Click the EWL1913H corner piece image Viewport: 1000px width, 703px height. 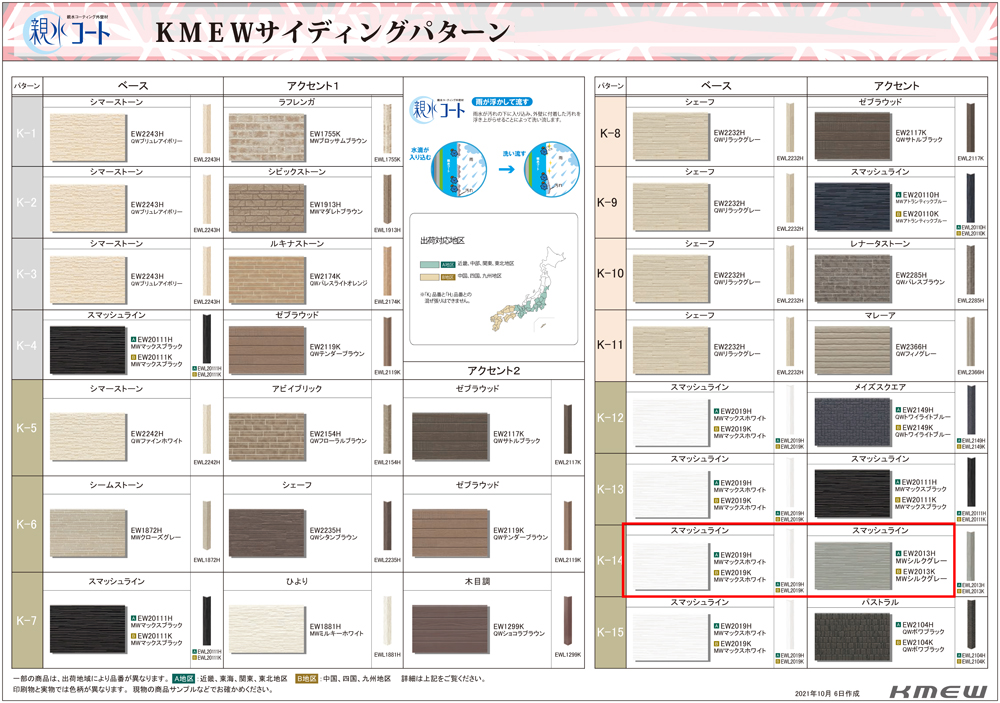pyautogui.click(x=386, y=199)
